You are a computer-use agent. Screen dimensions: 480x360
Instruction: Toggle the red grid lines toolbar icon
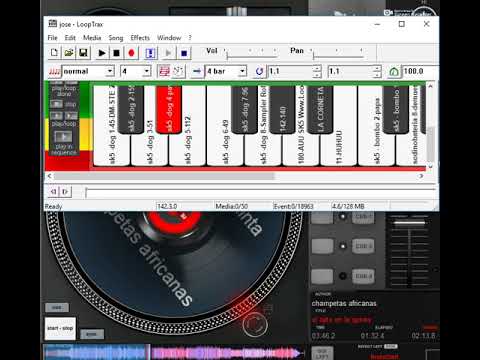(164, 71)
